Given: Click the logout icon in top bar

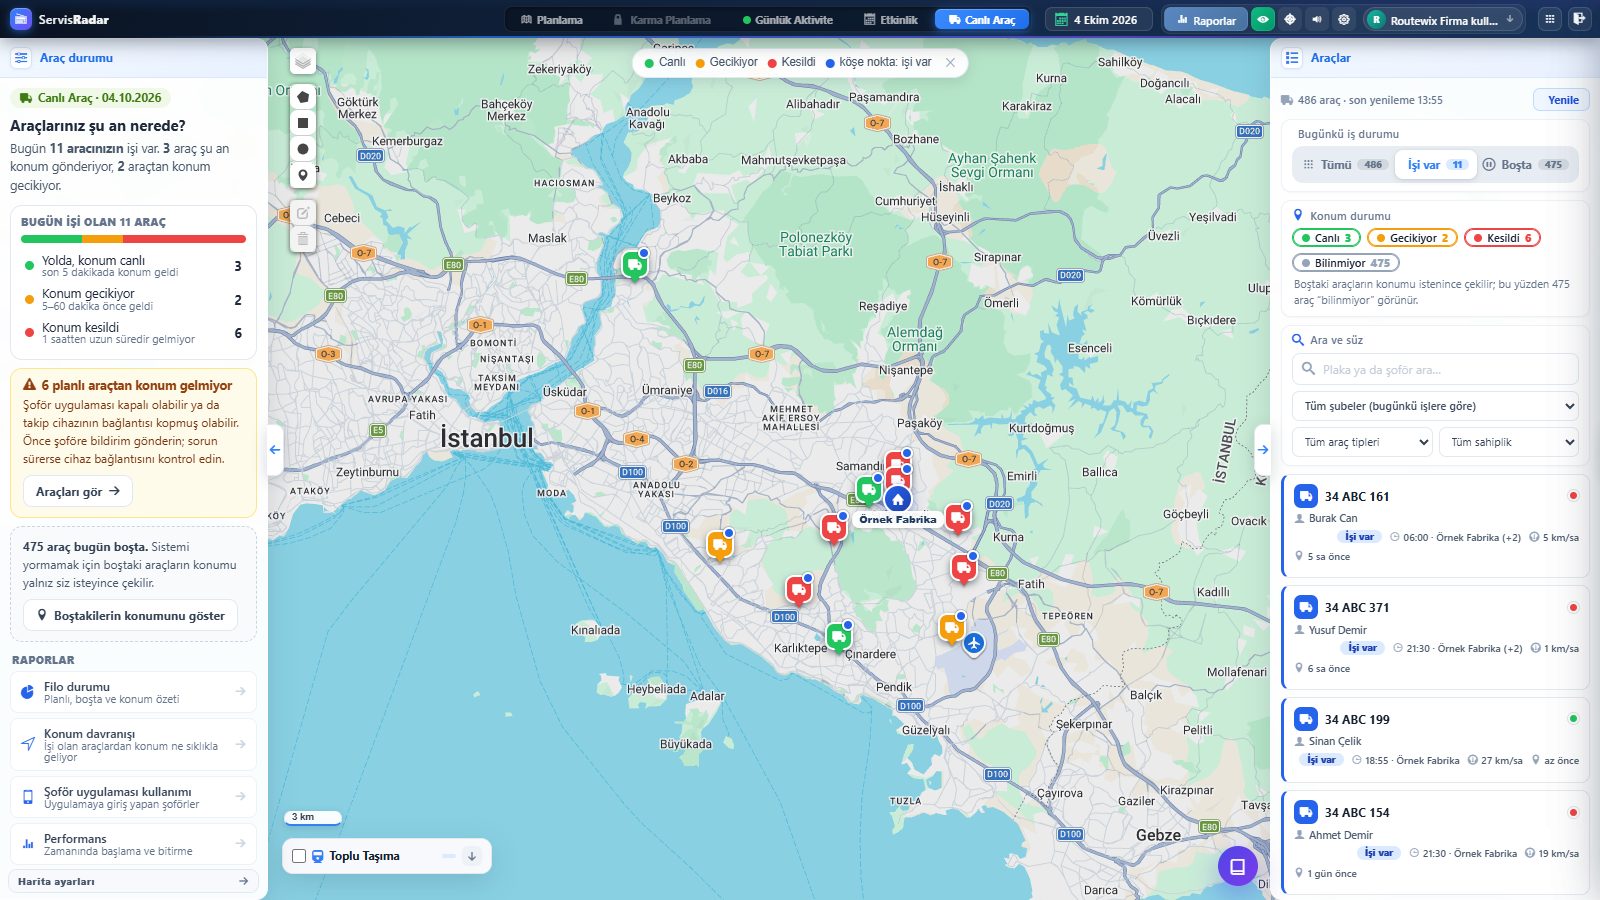Looking at the screenshot, I should 1579,19.
